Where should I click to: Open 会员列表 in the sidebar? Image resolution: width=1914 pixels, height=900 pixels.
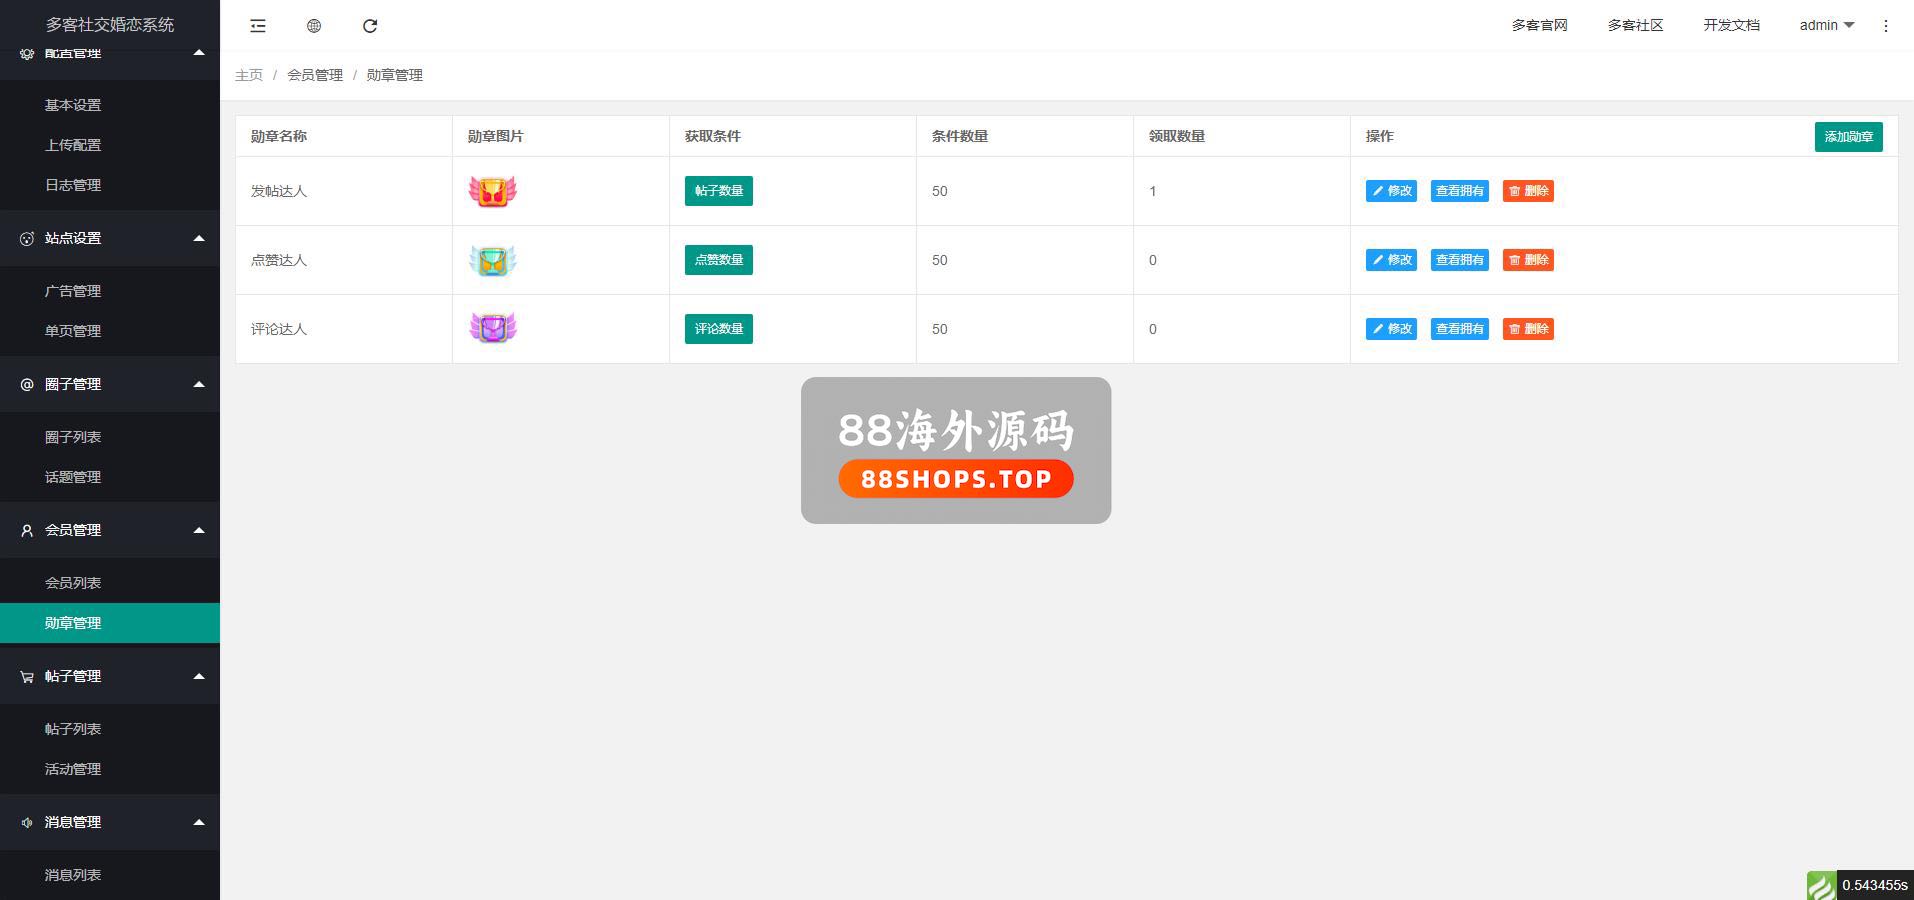pos(73,583)
